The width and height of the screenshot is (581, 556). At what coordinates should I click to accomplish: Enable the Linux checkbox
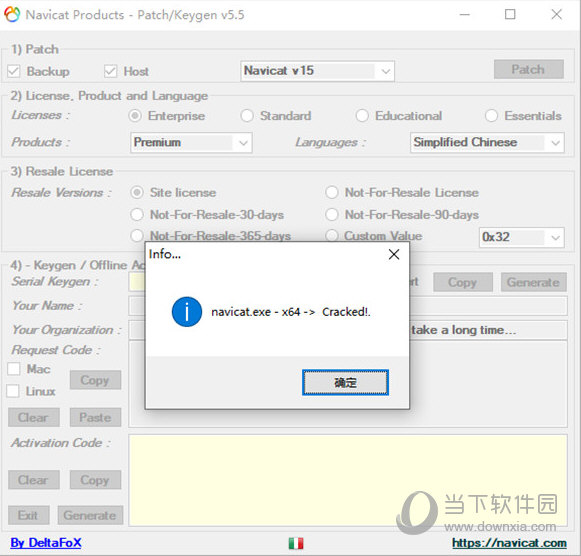click(13, 391)
